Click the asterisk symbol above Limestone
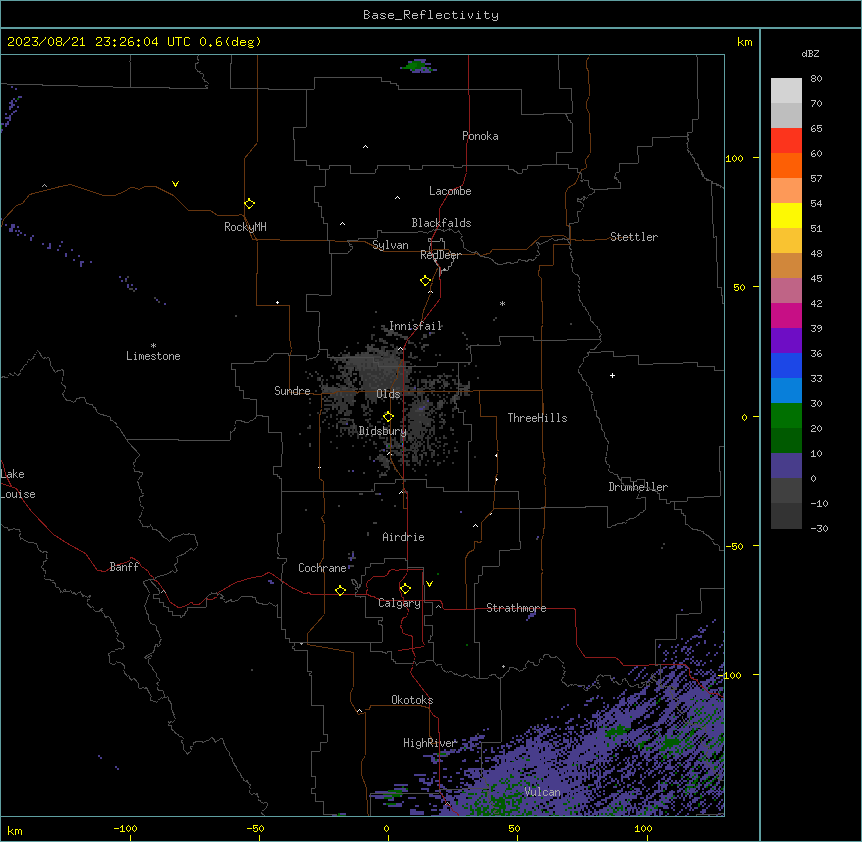This screenshot has height=842, width=862. [153, 346]
